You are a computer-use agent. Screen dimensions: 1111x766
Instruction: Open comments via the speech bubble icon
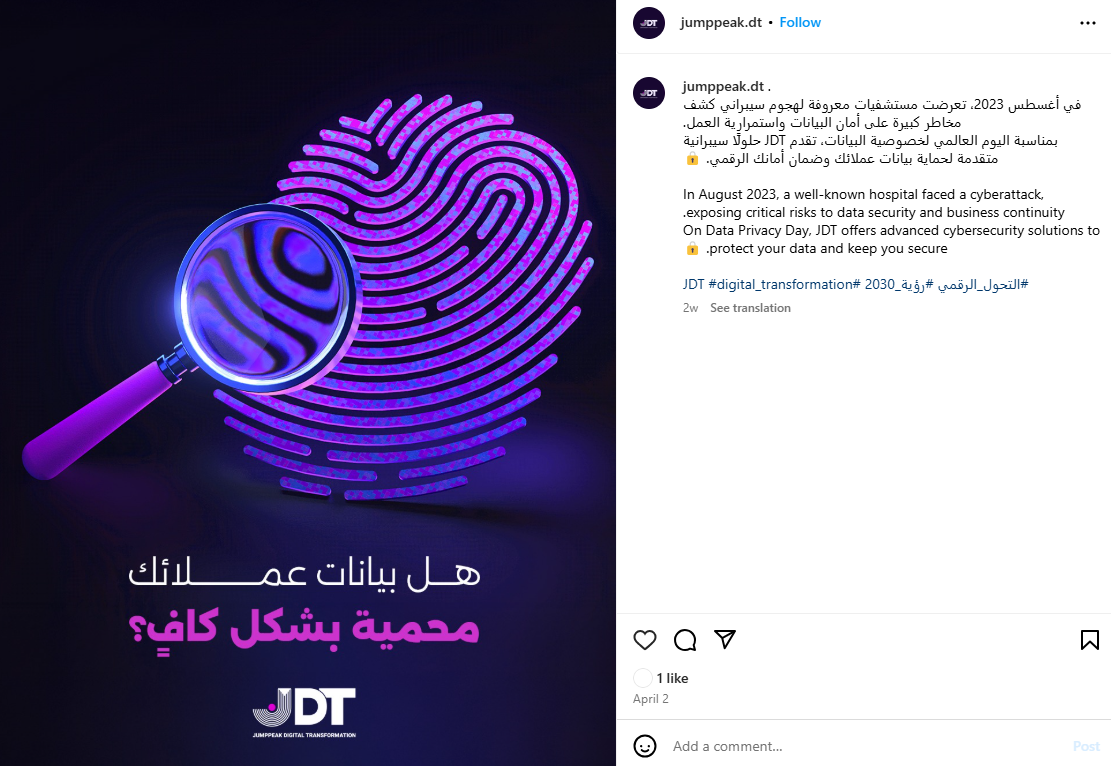(684, 640)
